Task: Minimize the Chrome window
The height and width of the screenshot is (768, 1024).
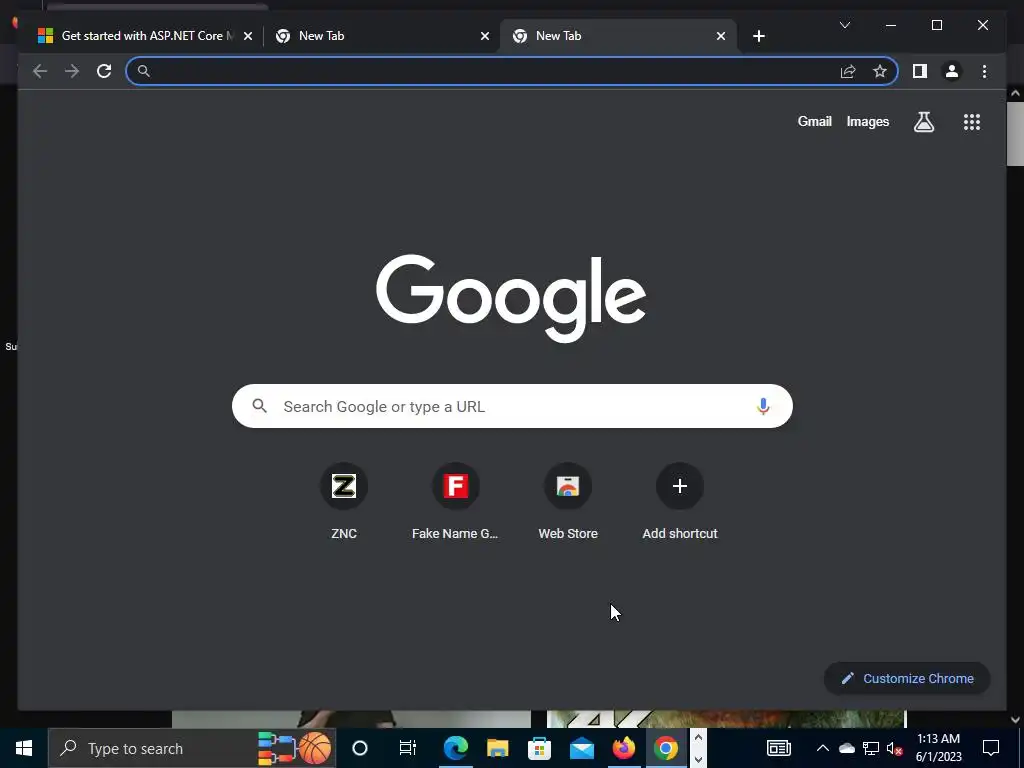Action: tap(891, 25)
